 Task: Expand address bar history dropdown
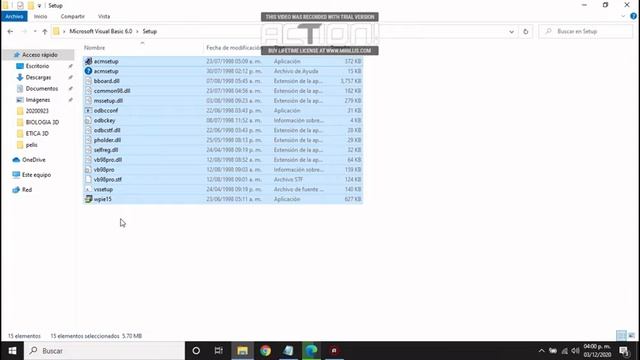(x=511, y=31)
